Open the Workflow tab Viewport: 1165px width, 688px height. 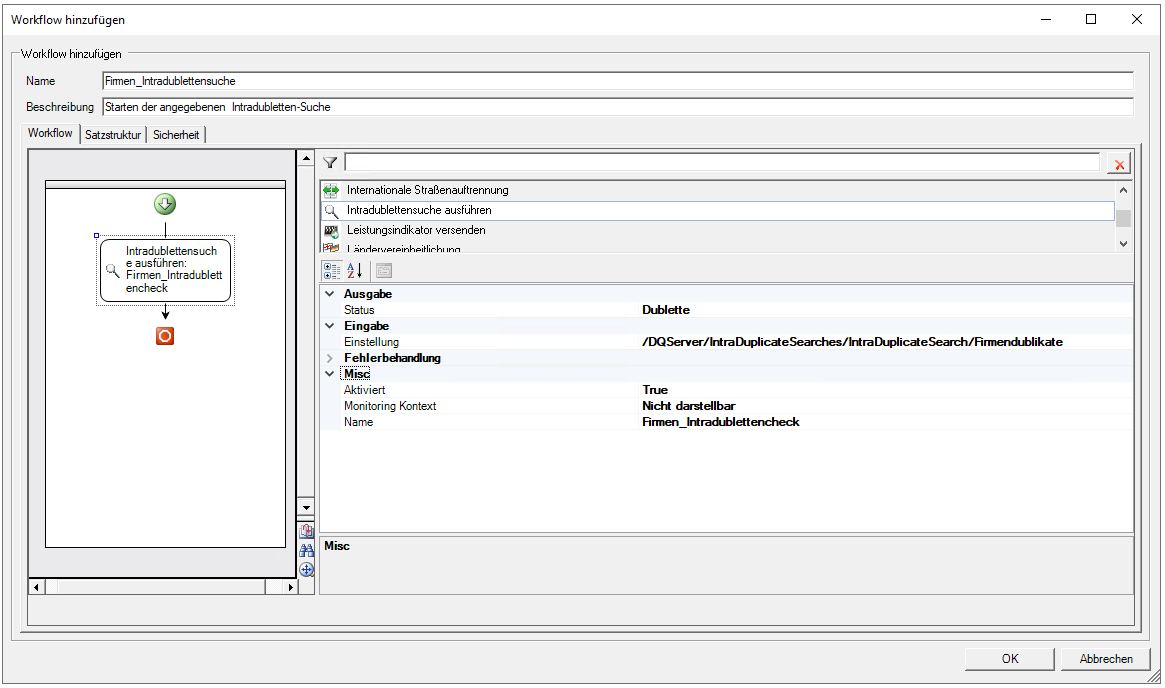pos(51,133)
